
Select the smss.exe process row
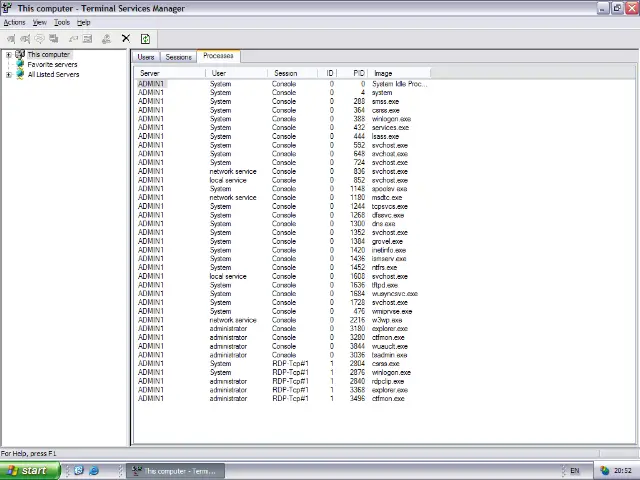[x=282, y=101]
